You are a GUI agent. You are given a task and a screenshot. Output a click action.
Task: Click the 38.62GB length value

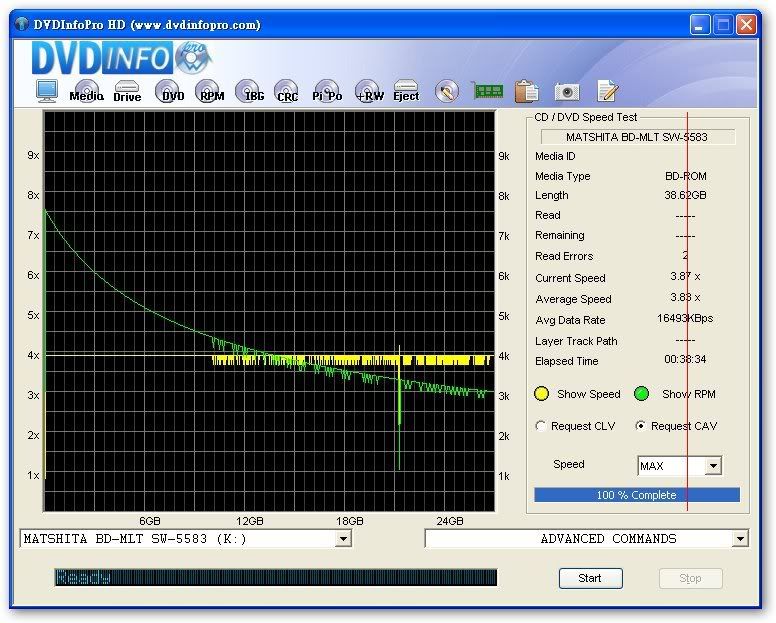pos(685,195)
